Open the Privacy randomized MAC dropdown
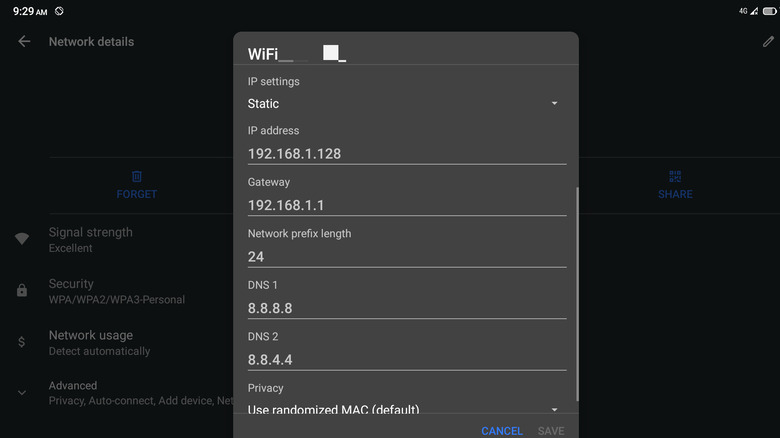 click(406, 409)
